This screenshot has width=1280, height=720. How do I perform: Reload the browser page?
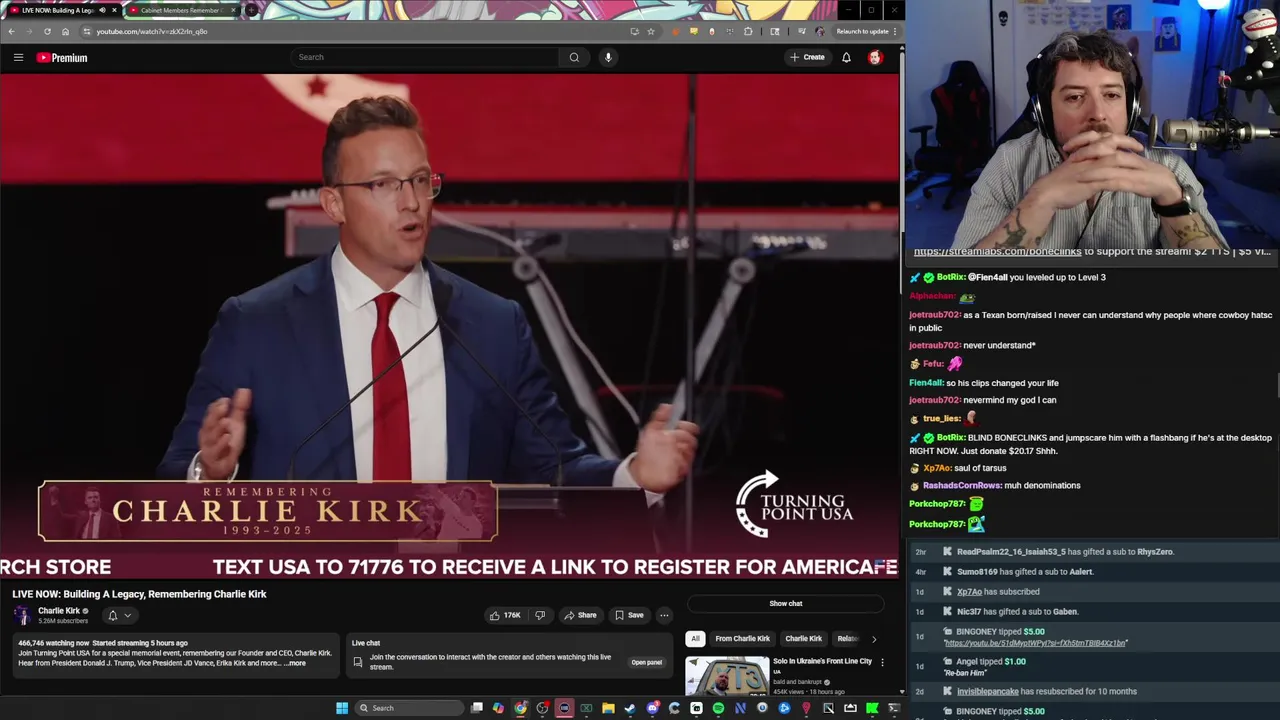(47, 31)
